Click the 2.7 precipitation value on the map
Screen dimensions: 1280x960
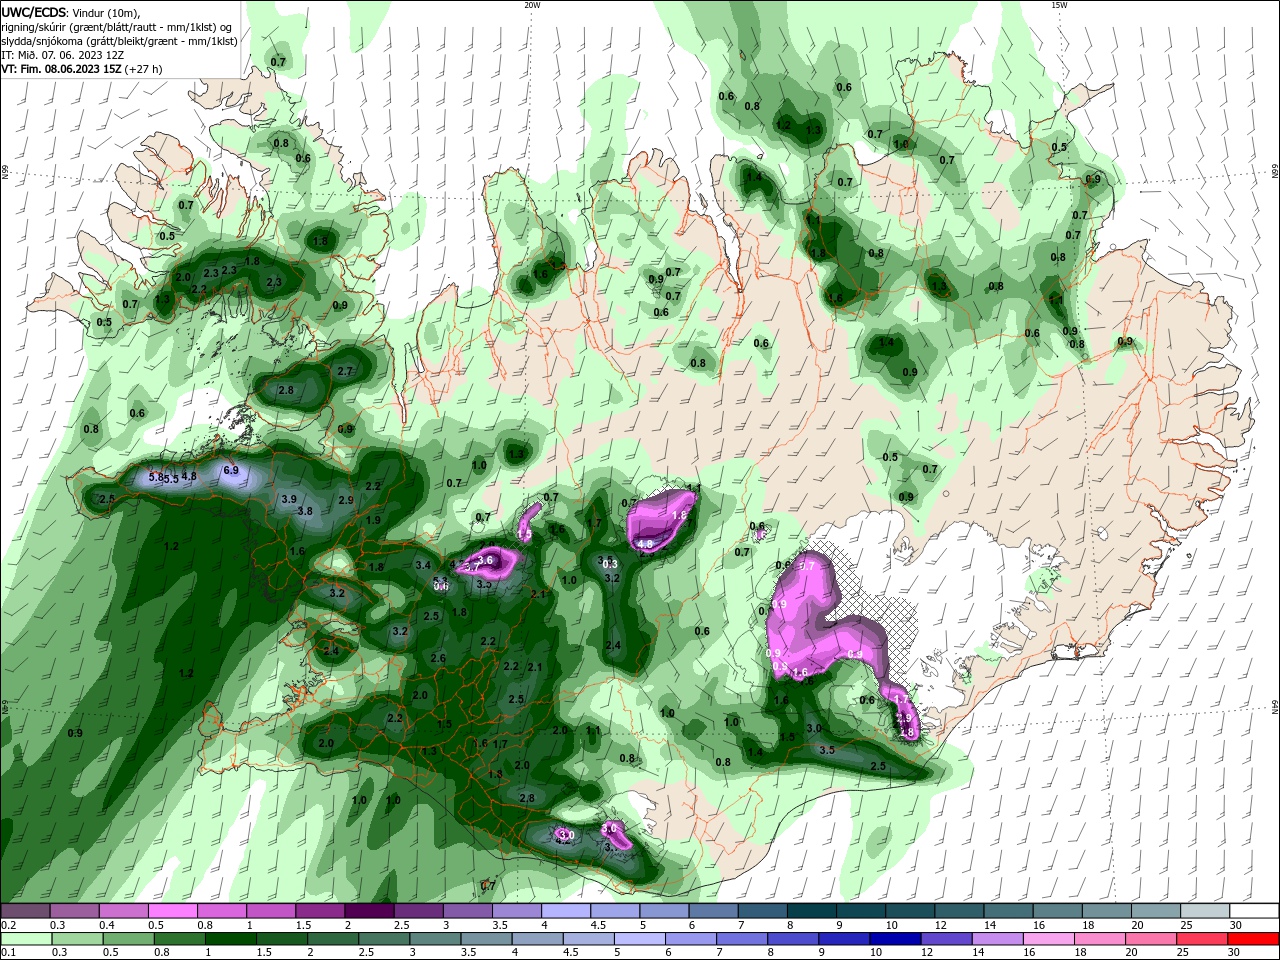click(x=345, y=371)
